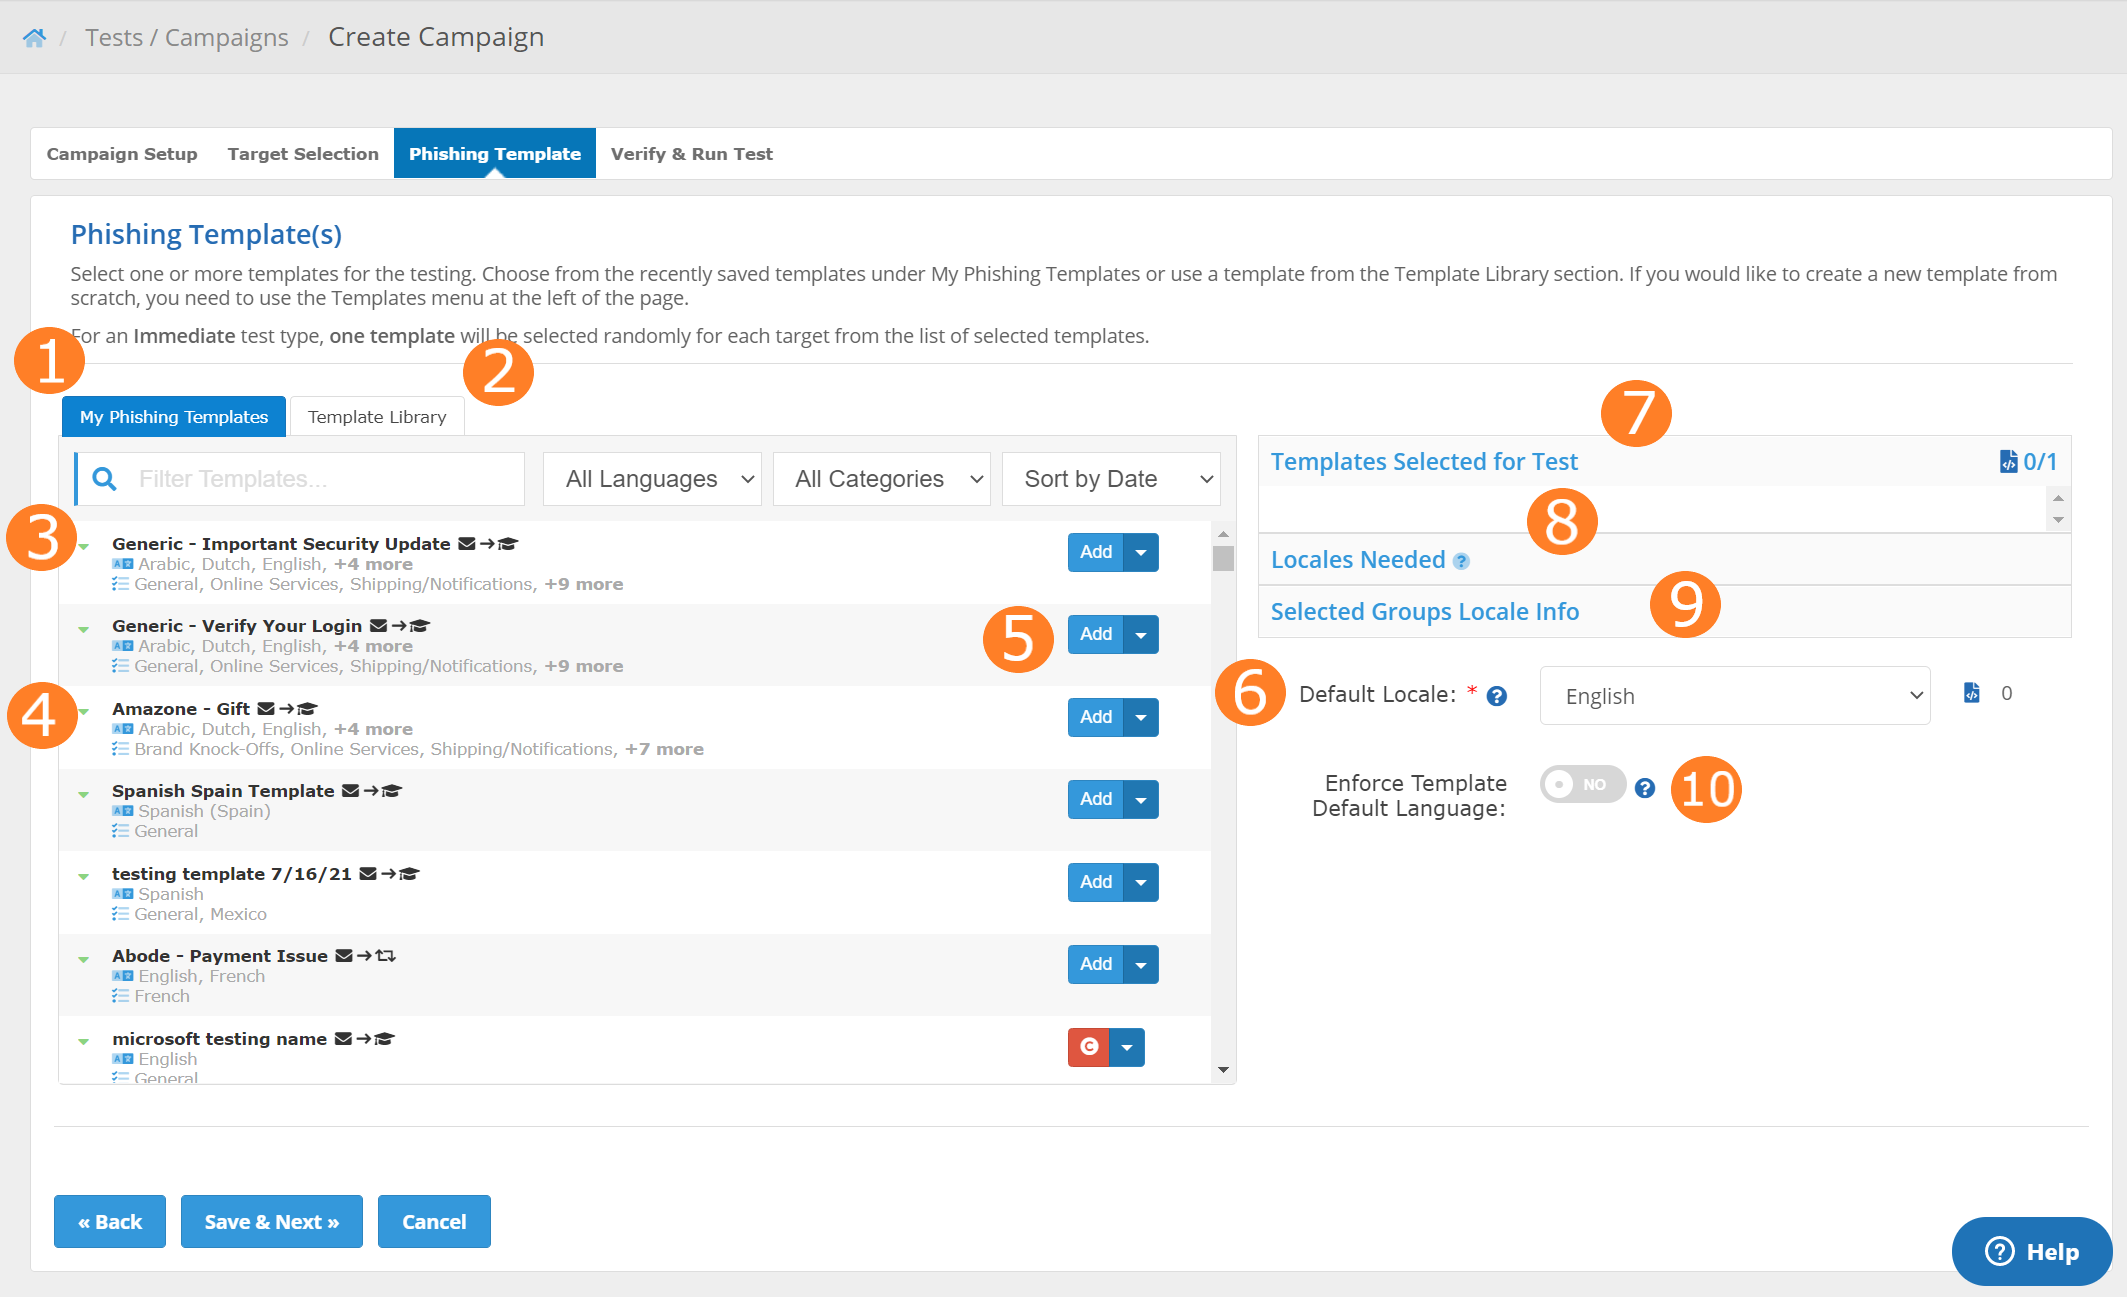Open the Sort by Date dropdown

[1110, 478]
